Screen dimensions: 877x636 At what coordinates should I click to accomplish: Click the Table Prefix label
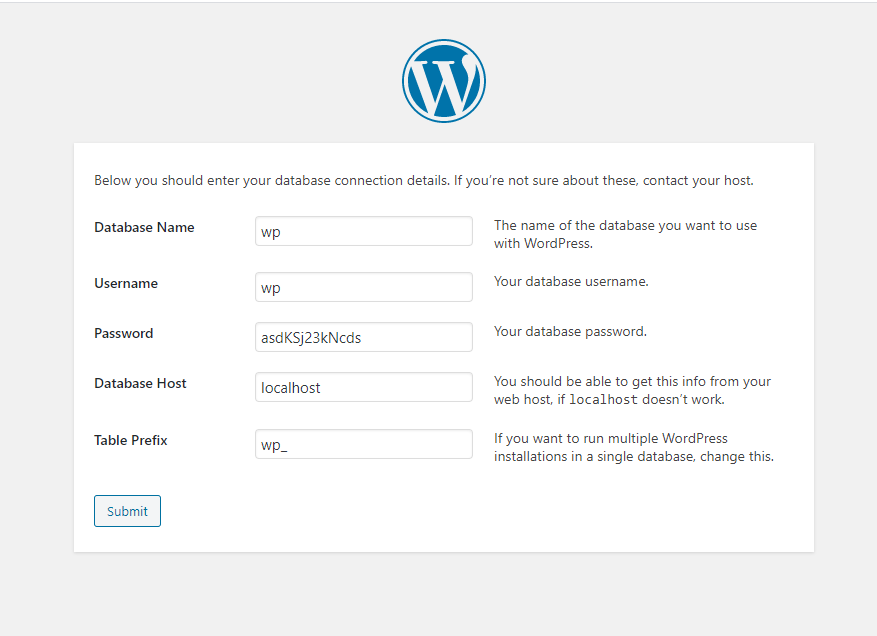coord(131,441)
